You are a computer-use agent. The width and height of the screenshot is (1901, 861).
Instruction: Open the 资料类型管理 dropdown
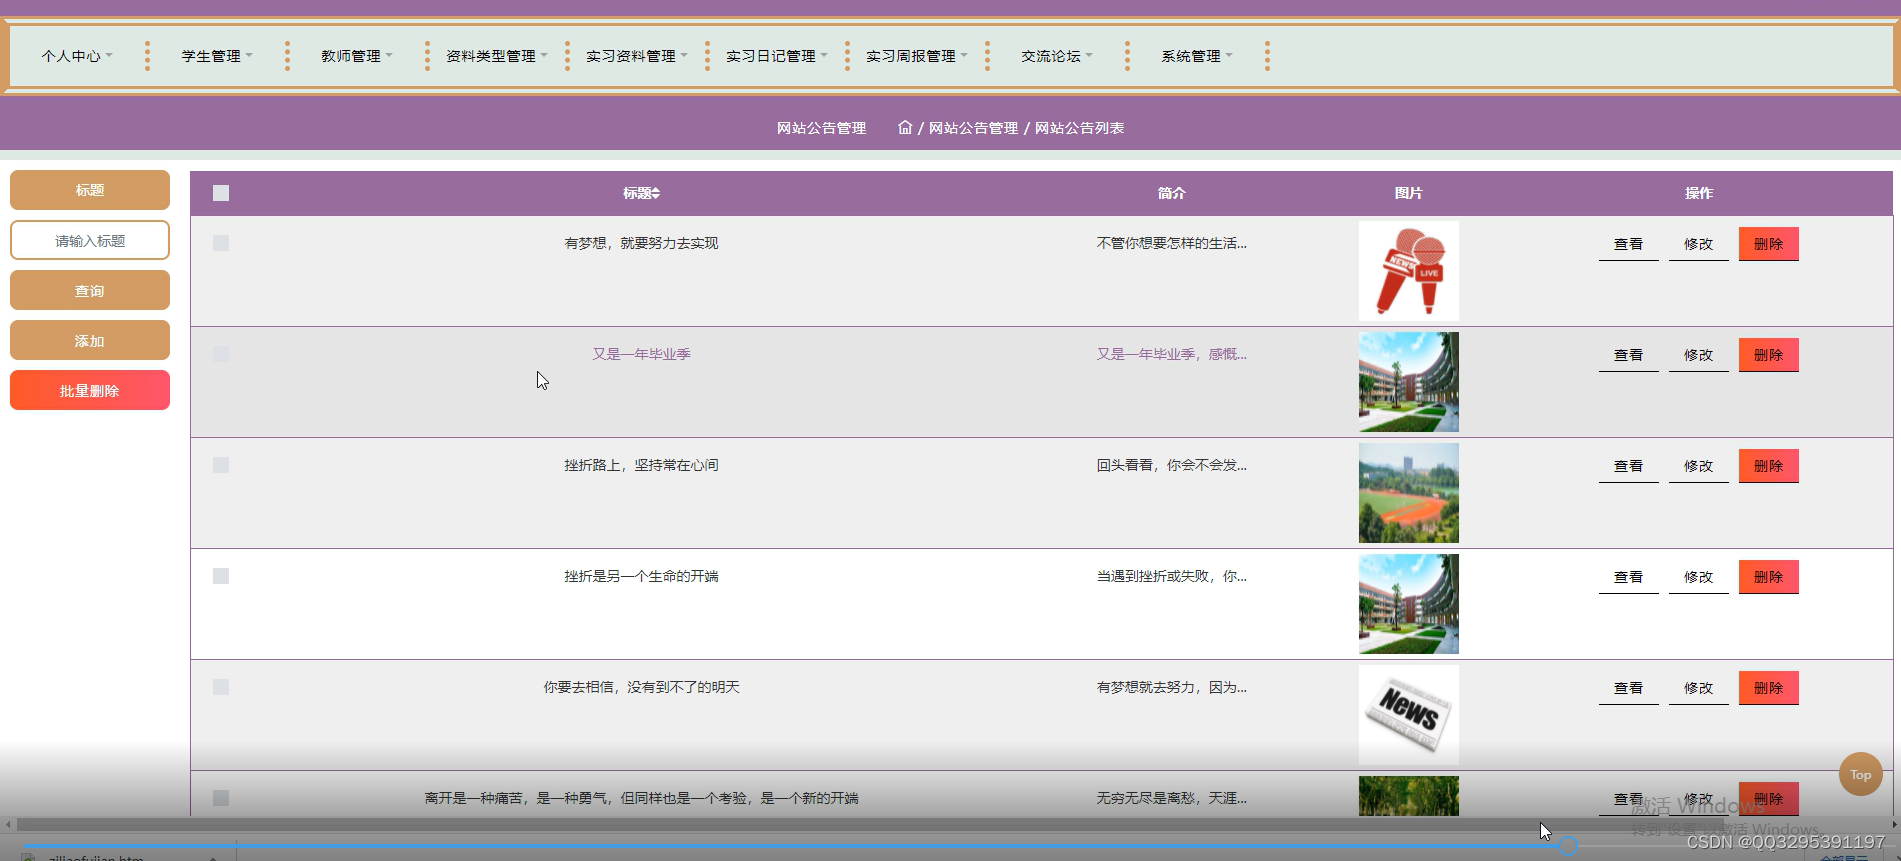(497, 56)
